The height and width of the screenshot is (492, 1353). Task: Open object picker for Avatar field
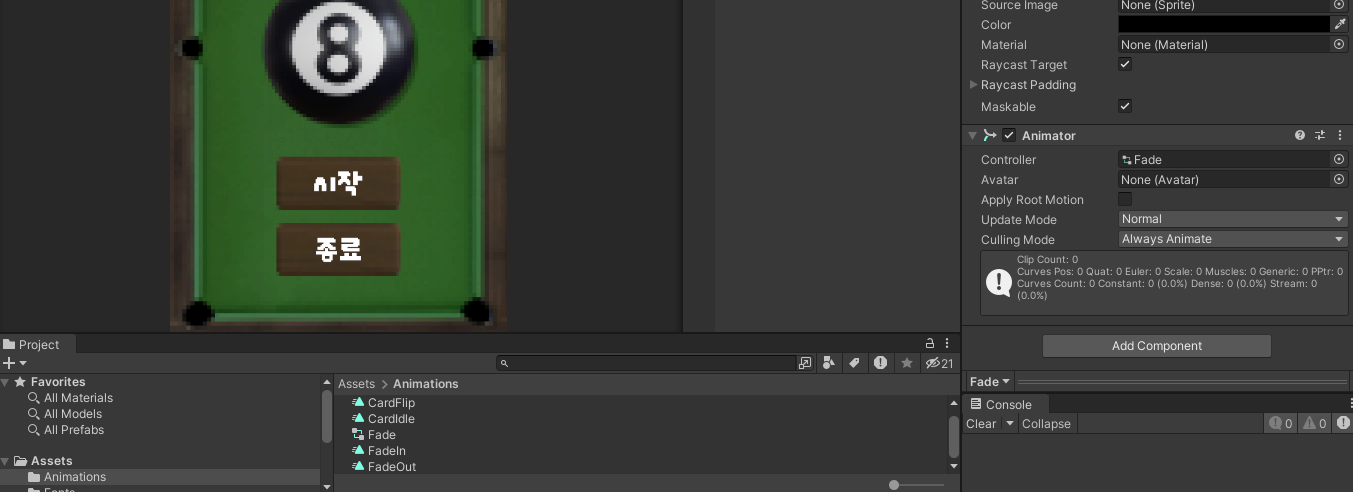point(1339,179)
